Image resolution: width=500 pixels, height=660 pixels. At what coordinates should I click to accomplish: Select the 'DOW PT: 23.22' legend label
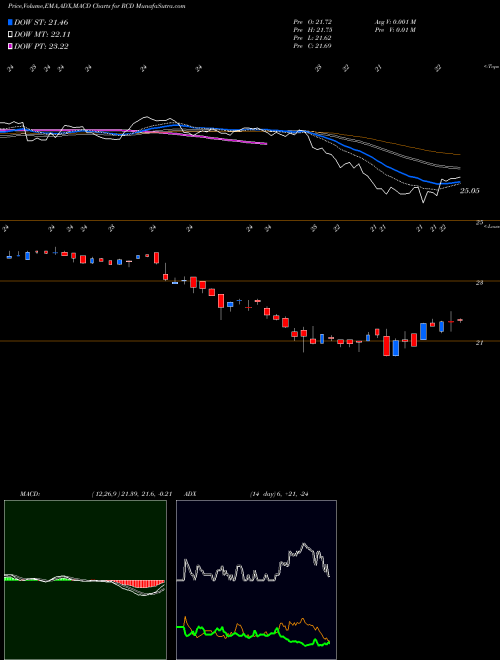pos(41,46)
